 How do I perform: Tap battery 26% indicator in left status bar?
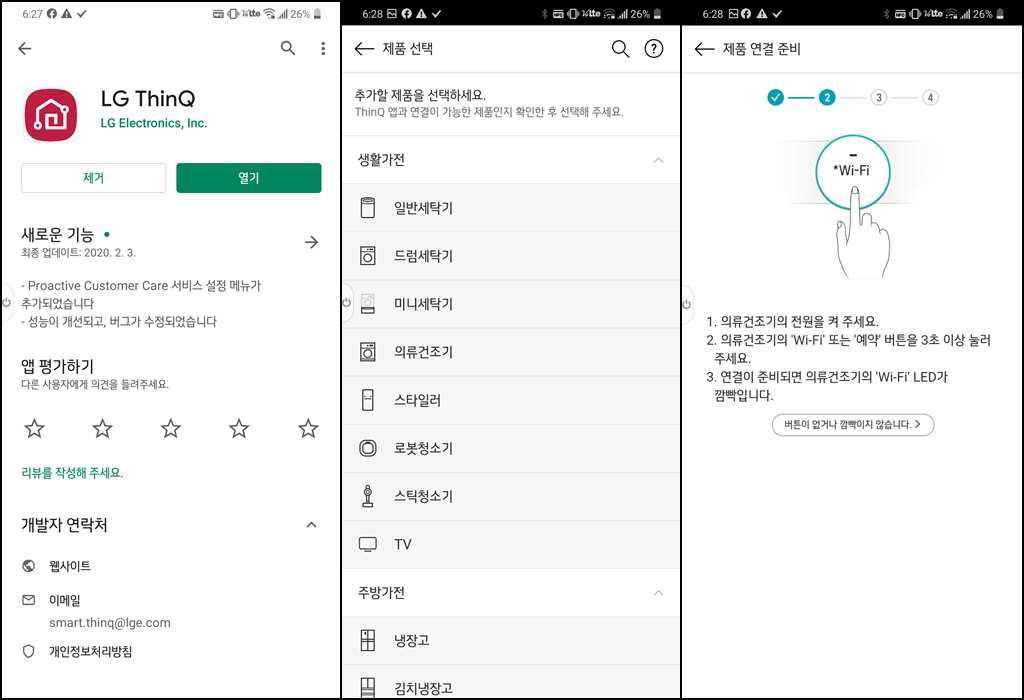pyautogui.click(x=306, y=14)
